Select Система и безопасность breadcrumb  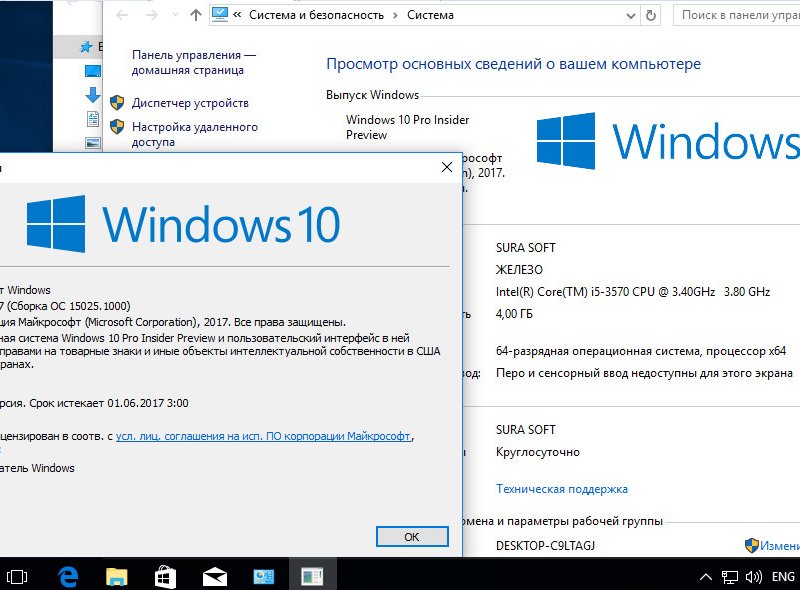point(316,15)
